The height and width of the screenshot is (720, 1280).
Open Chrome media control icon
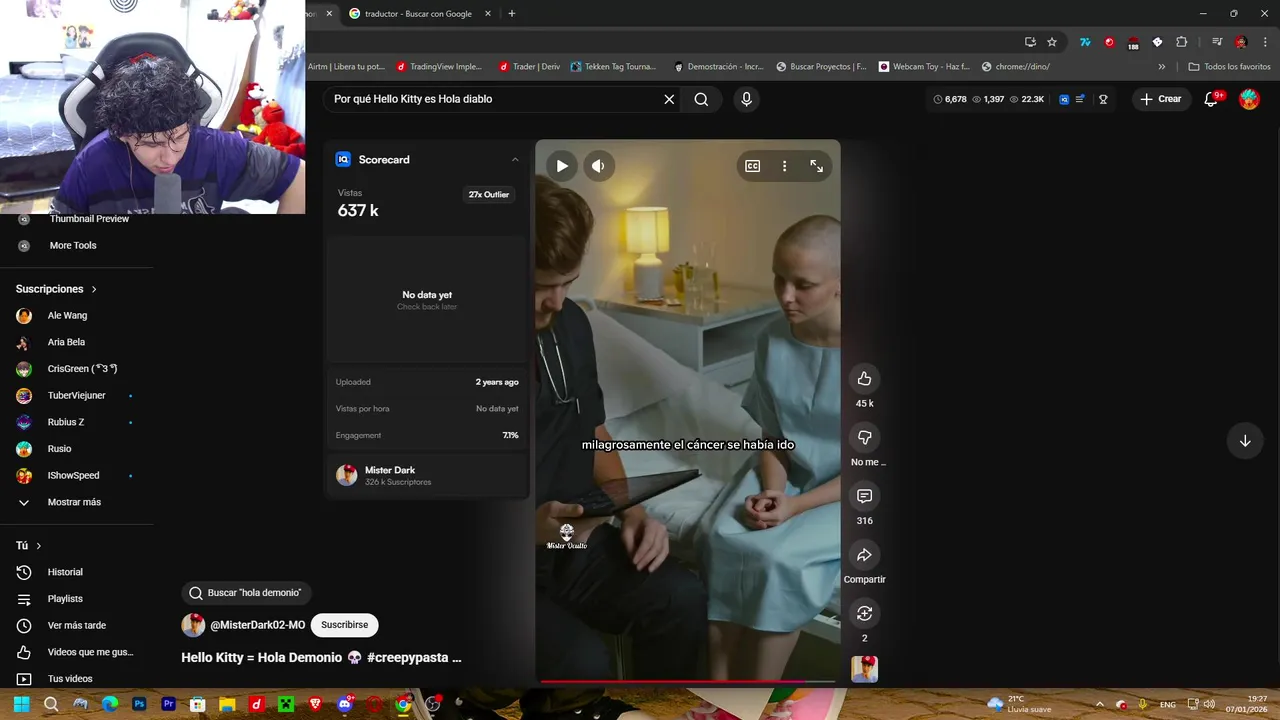click(x=1217, y=42)
